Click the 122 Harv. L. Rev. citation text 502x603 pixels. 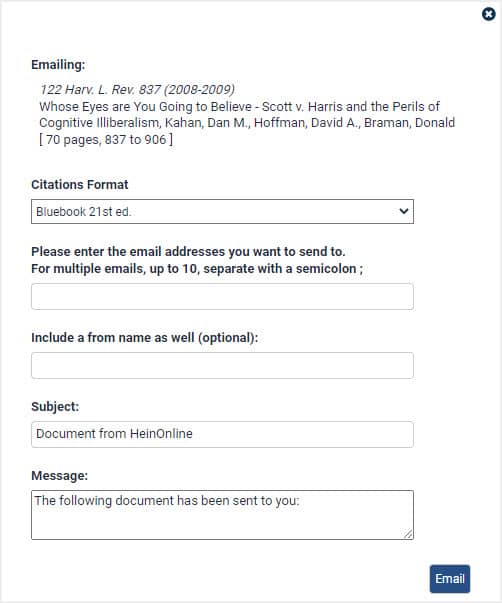pos(137,90)
